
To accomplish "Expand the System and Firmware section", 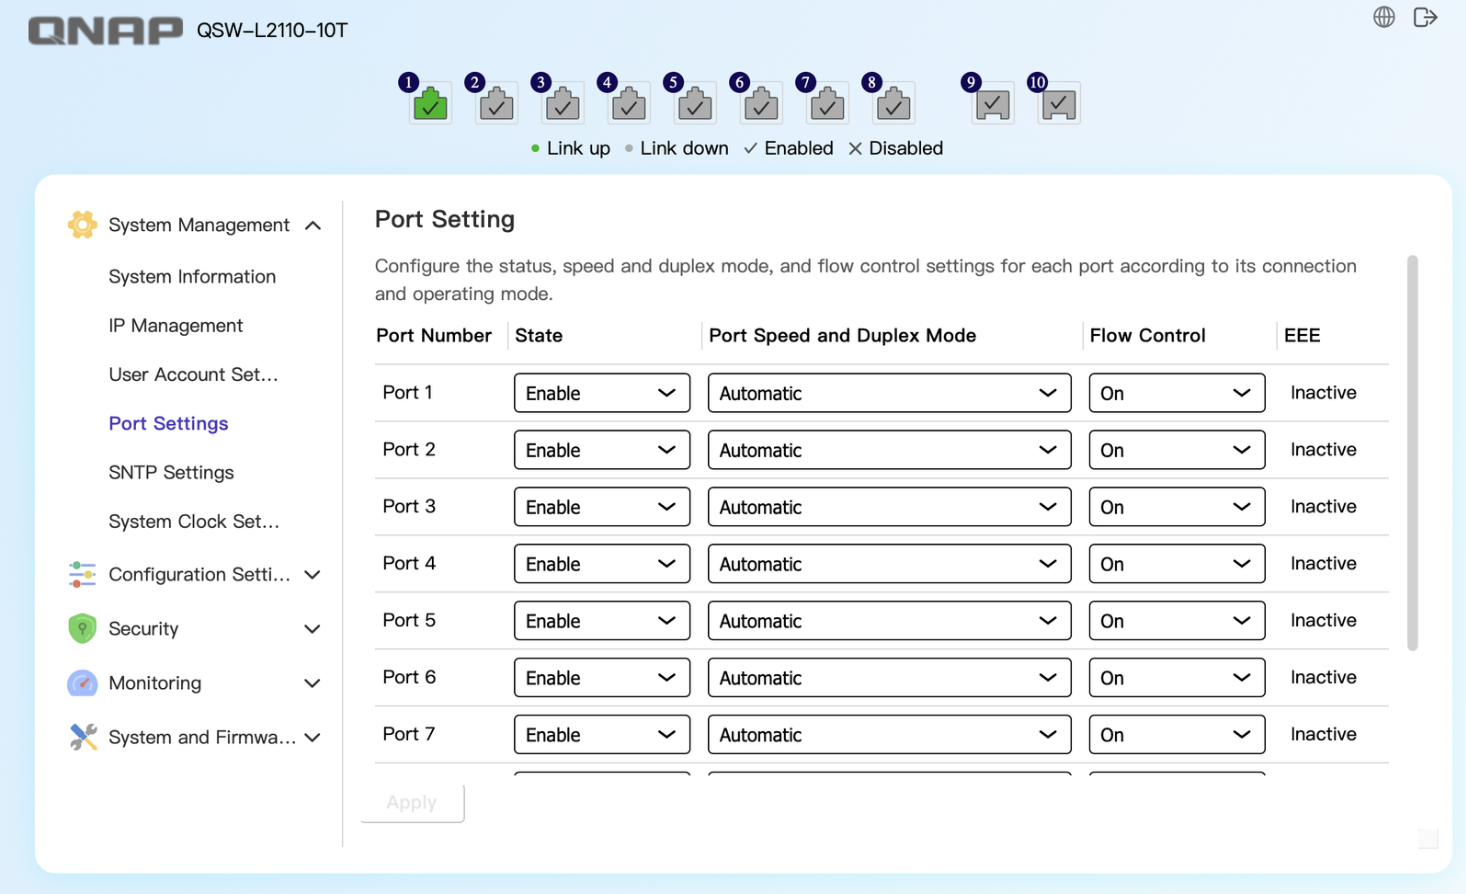I will click(313, 738).
